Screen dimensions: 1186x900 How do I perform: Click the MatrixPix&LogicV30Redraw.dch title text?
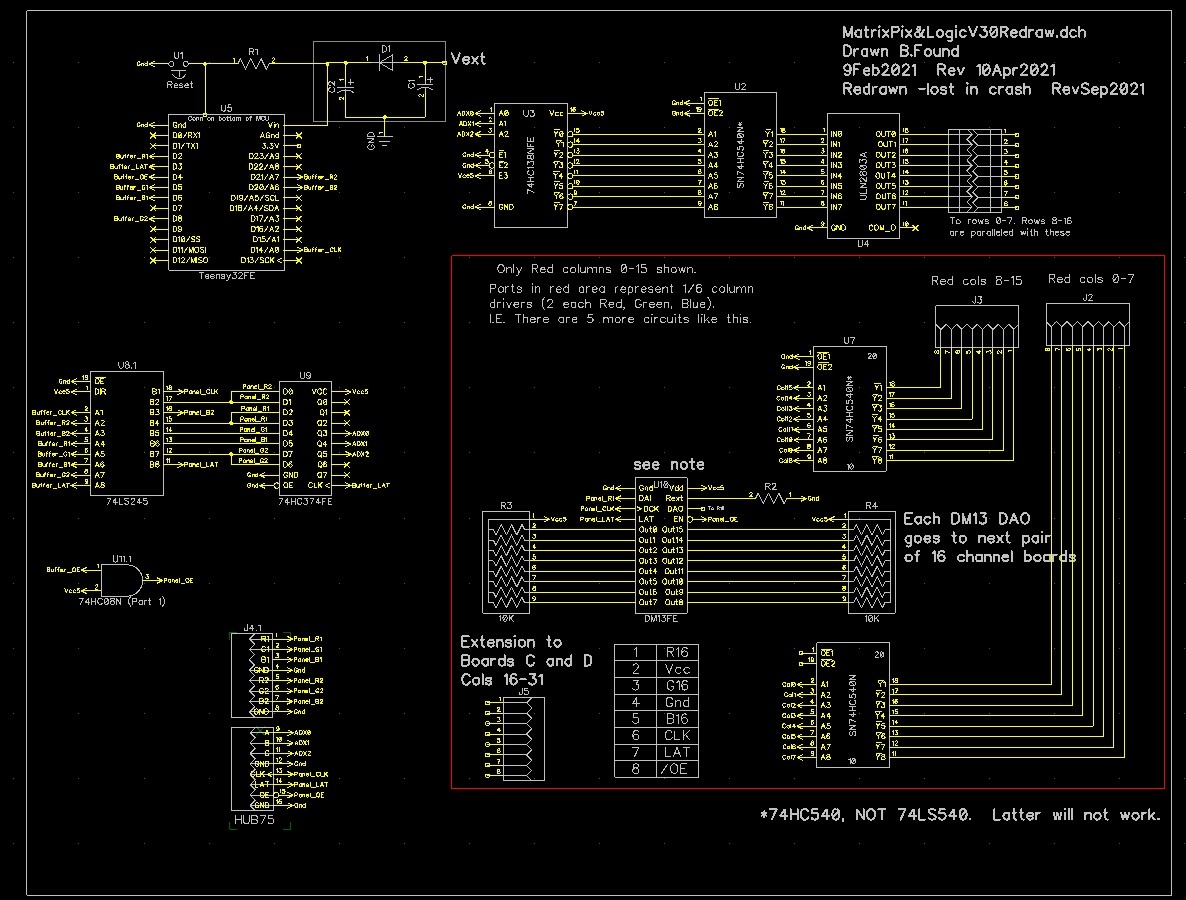[964, 32]
